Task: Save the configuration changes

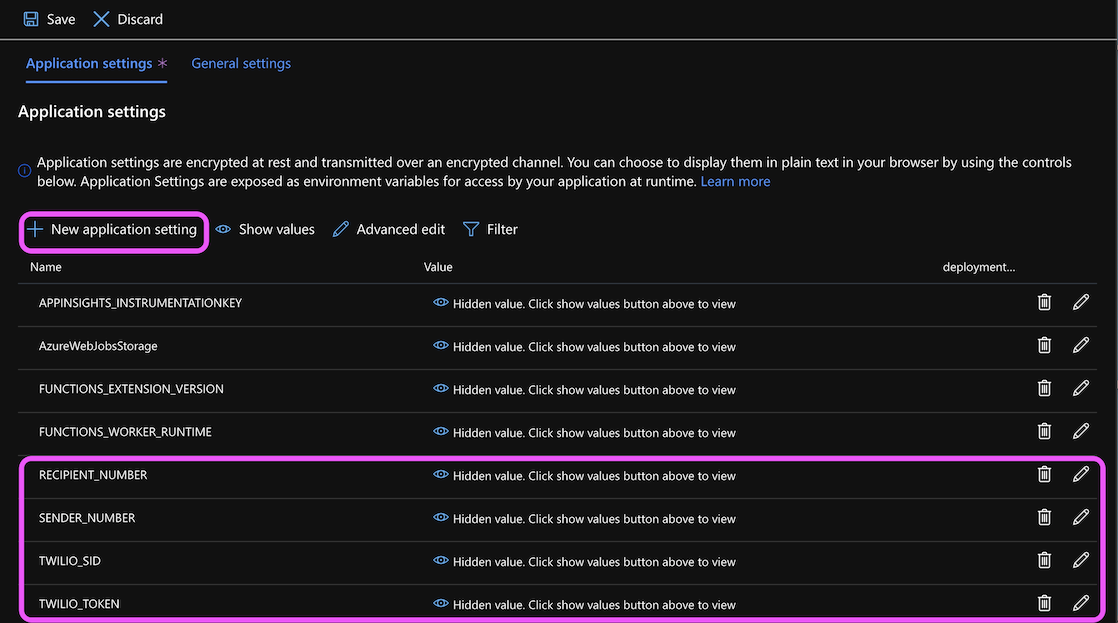Action: pyautogui.click(x=49, y=19)
